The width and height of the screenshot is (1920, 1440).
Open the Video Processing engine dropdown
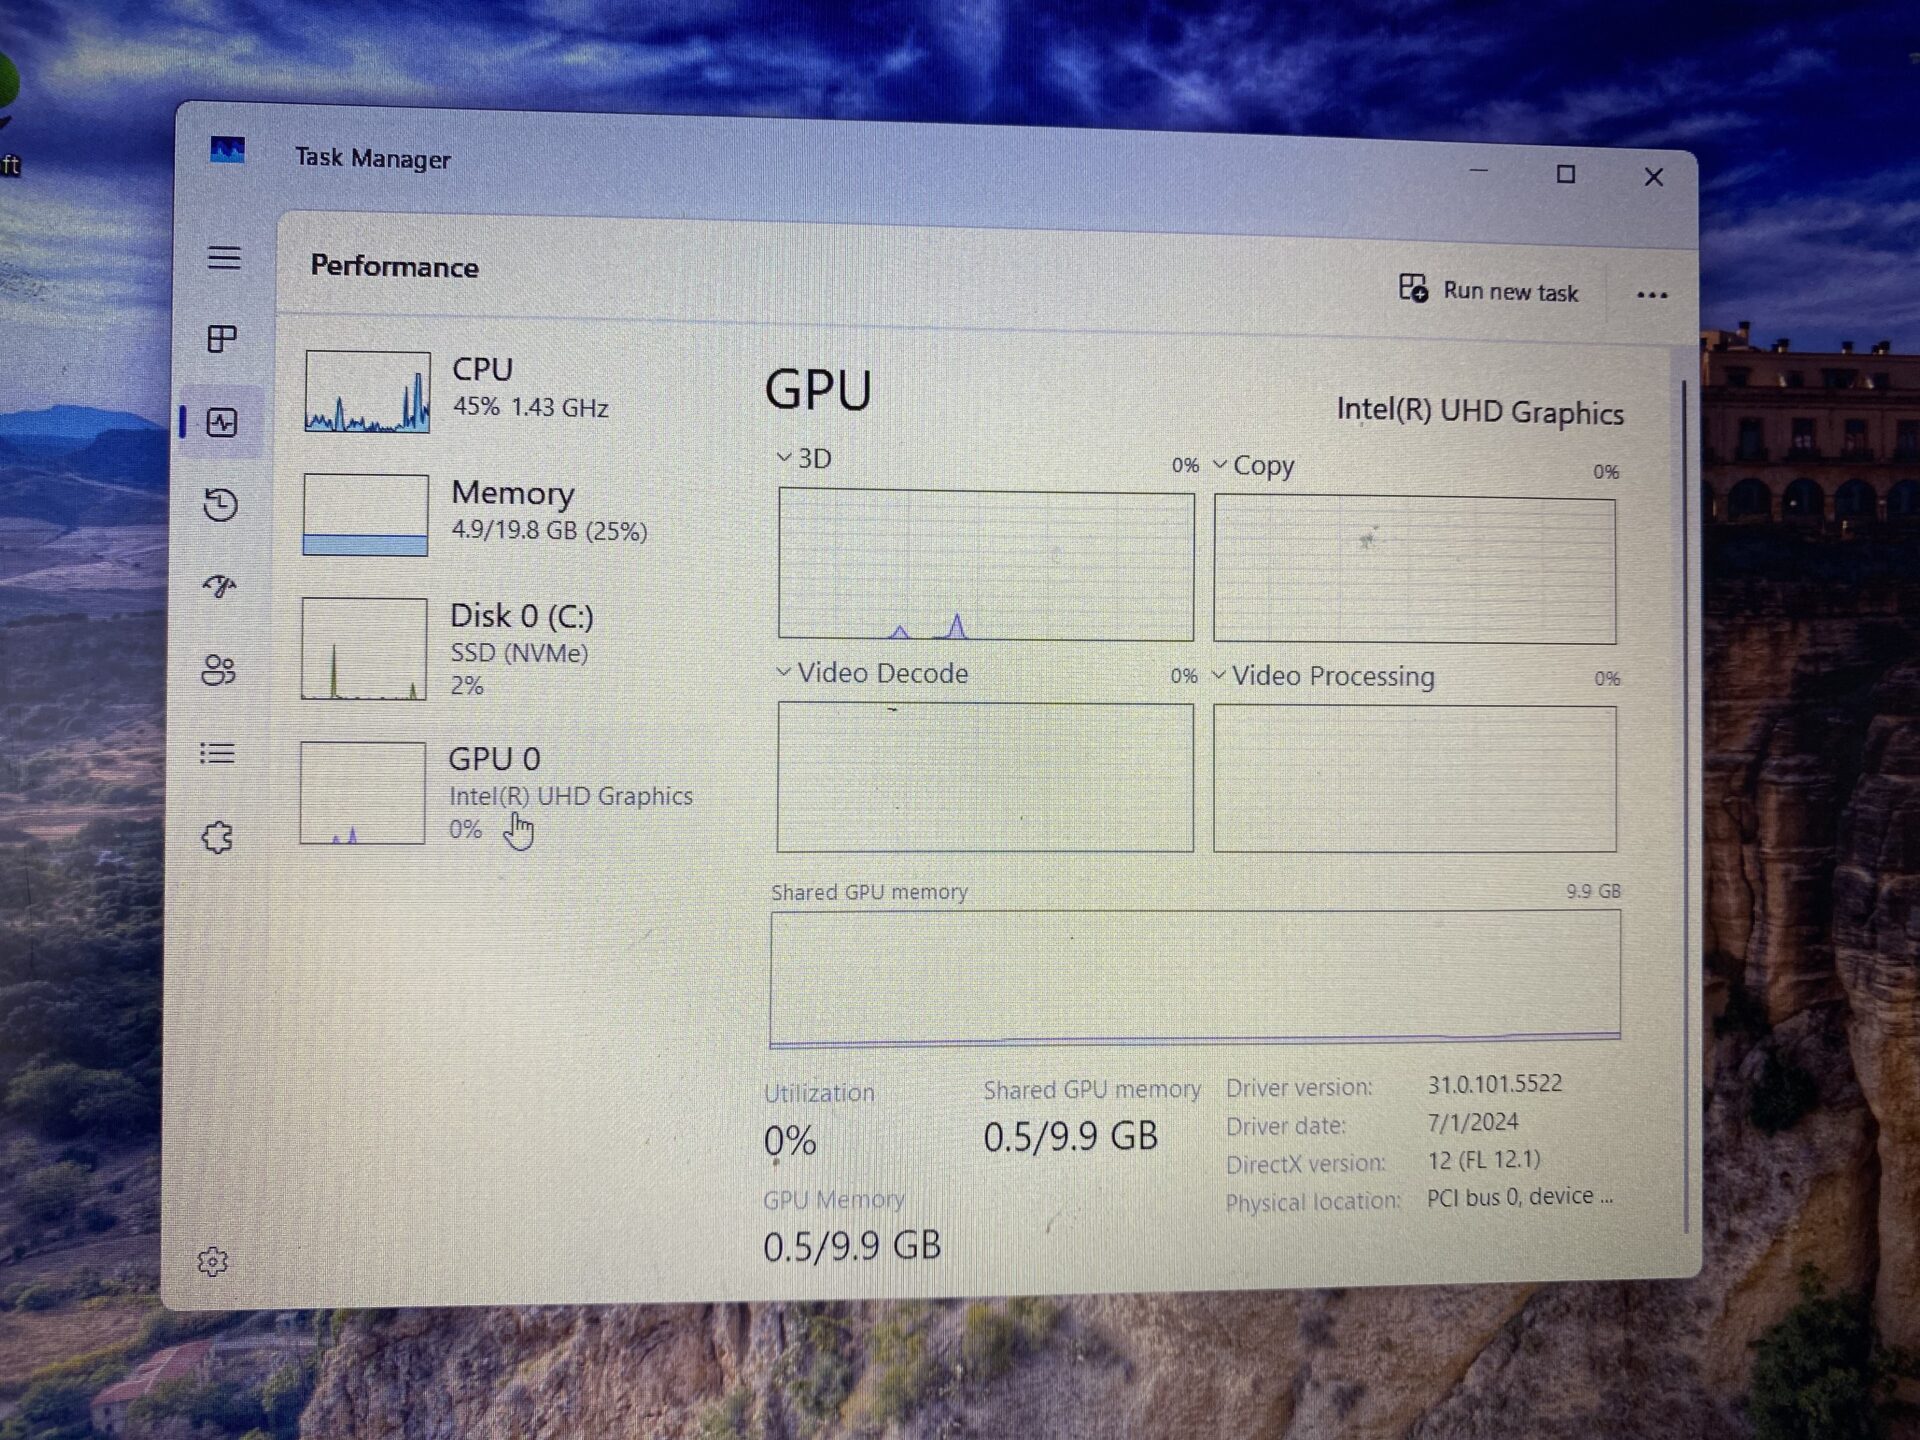click(x=1322, y=677)
